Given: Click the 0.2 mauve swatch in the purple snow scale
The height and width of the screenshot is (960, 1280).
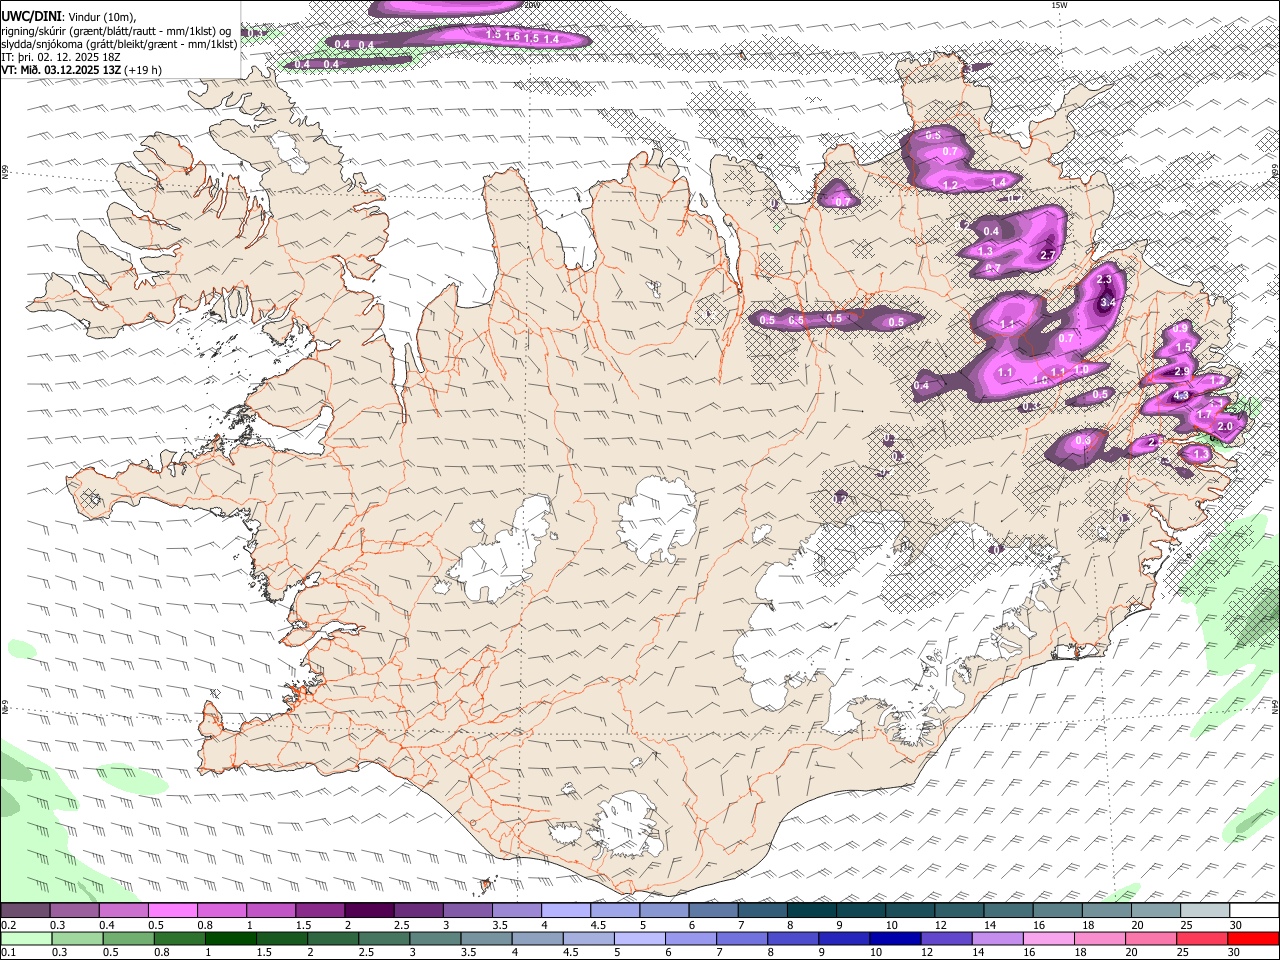Looking at the screenshot, I should point(25,910).
